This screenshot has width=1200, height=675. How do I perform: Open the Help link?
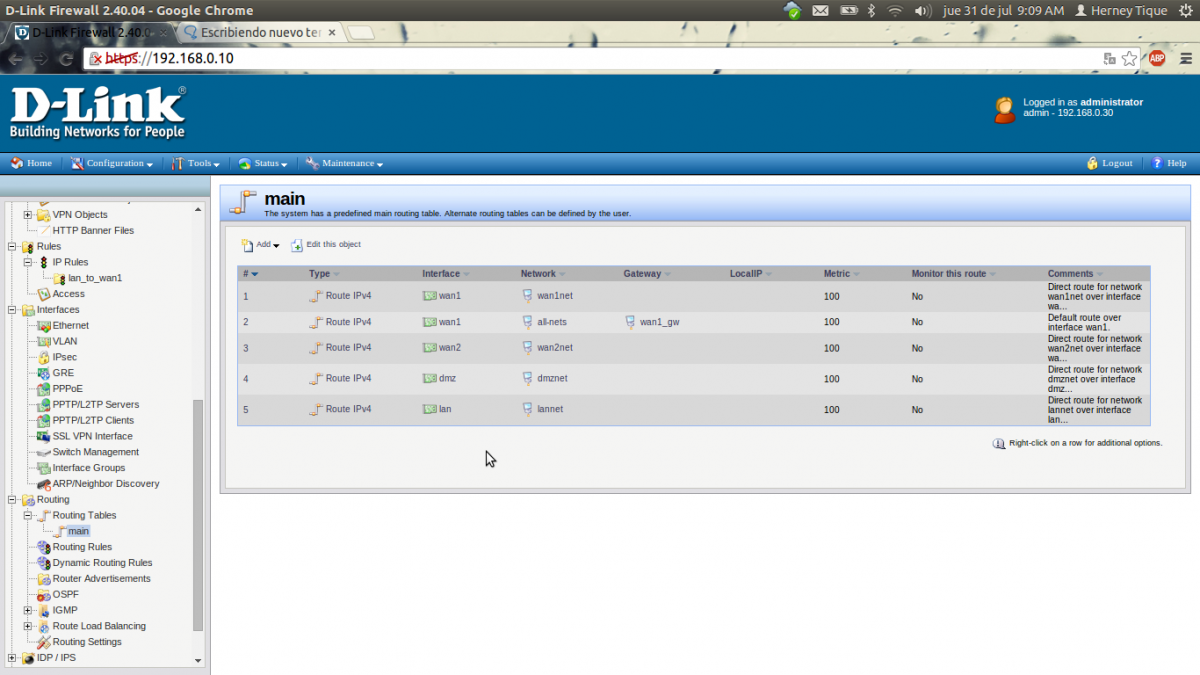click(x=1169, y=163)
